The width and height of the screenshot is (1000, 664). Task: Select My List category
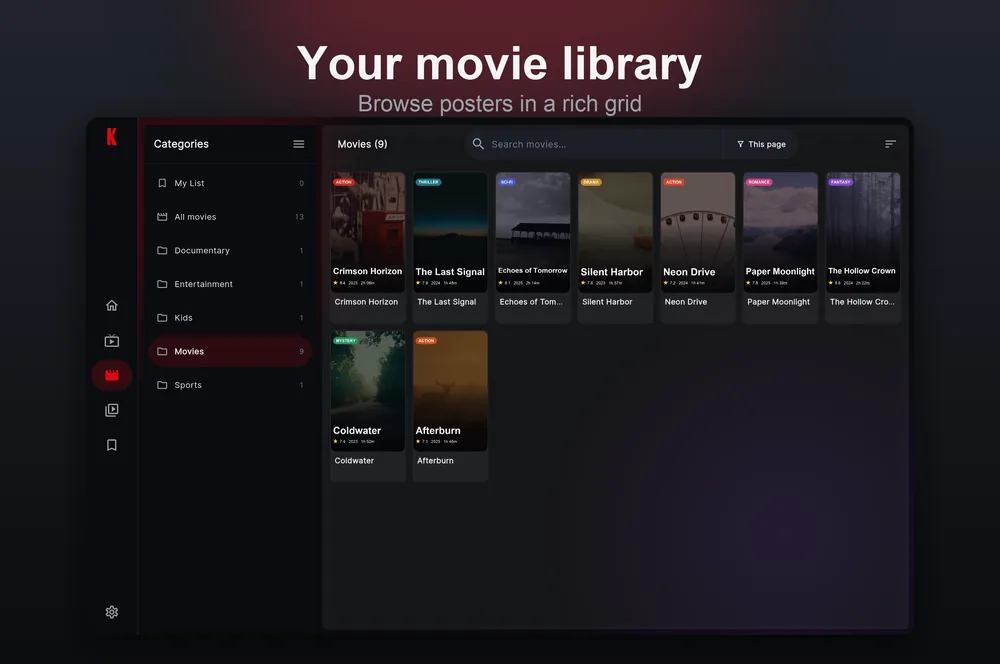point(230,183)
